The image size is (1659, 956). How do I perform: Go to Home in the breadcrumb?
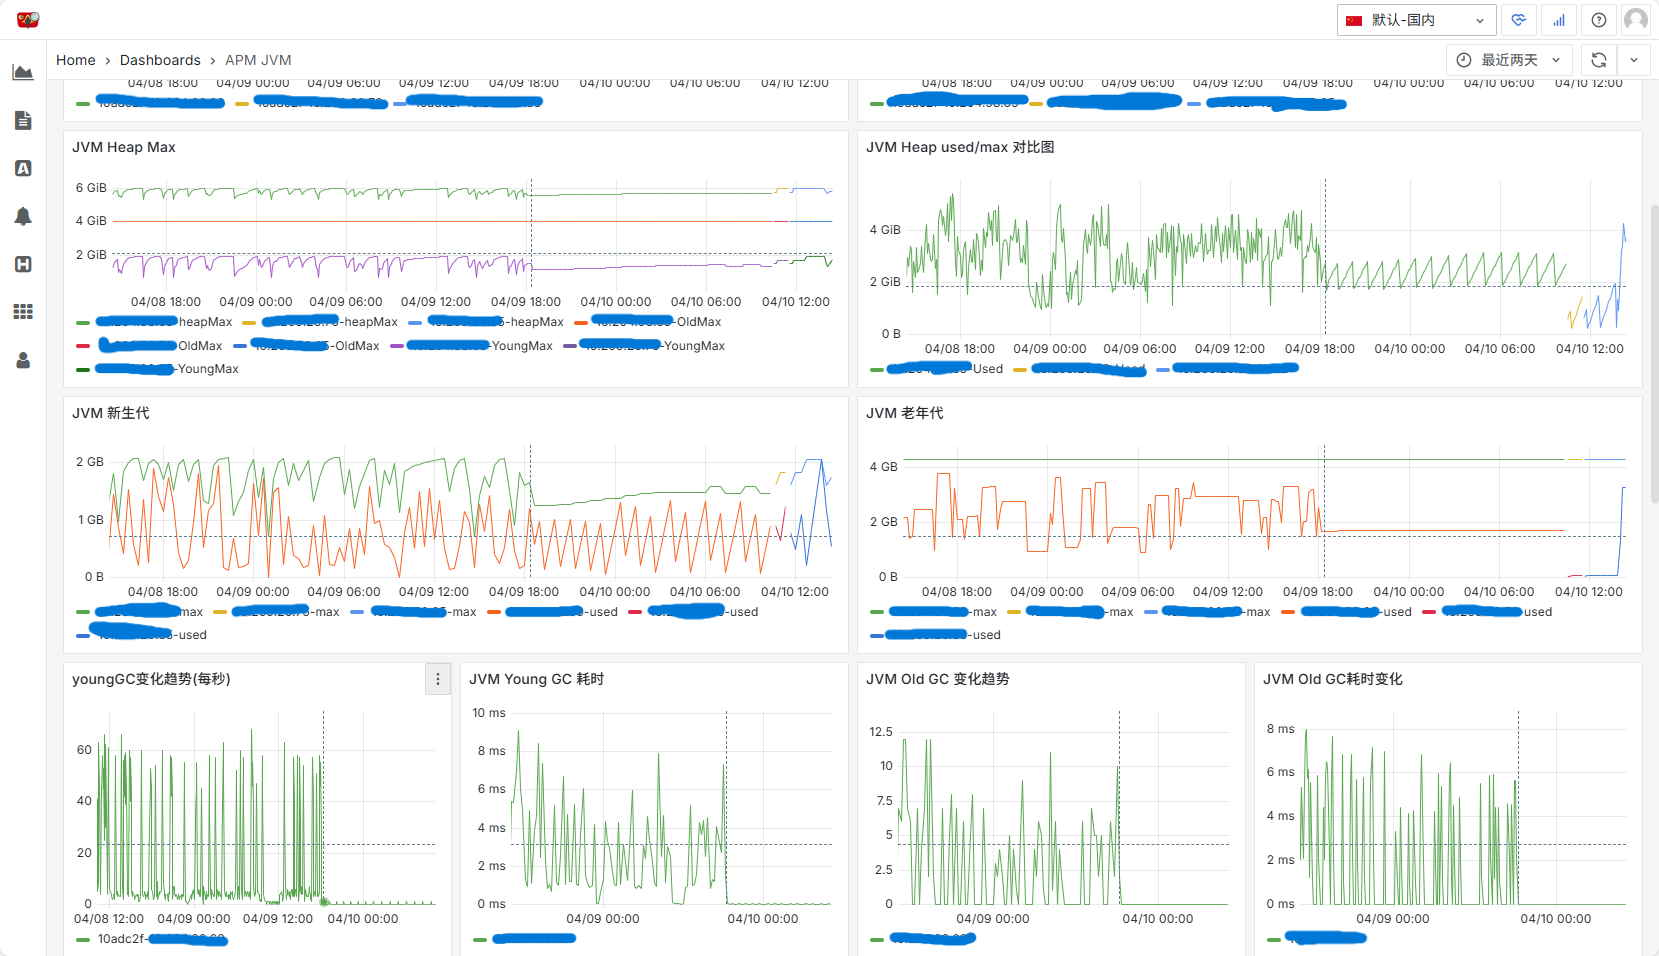click(76, 60)
